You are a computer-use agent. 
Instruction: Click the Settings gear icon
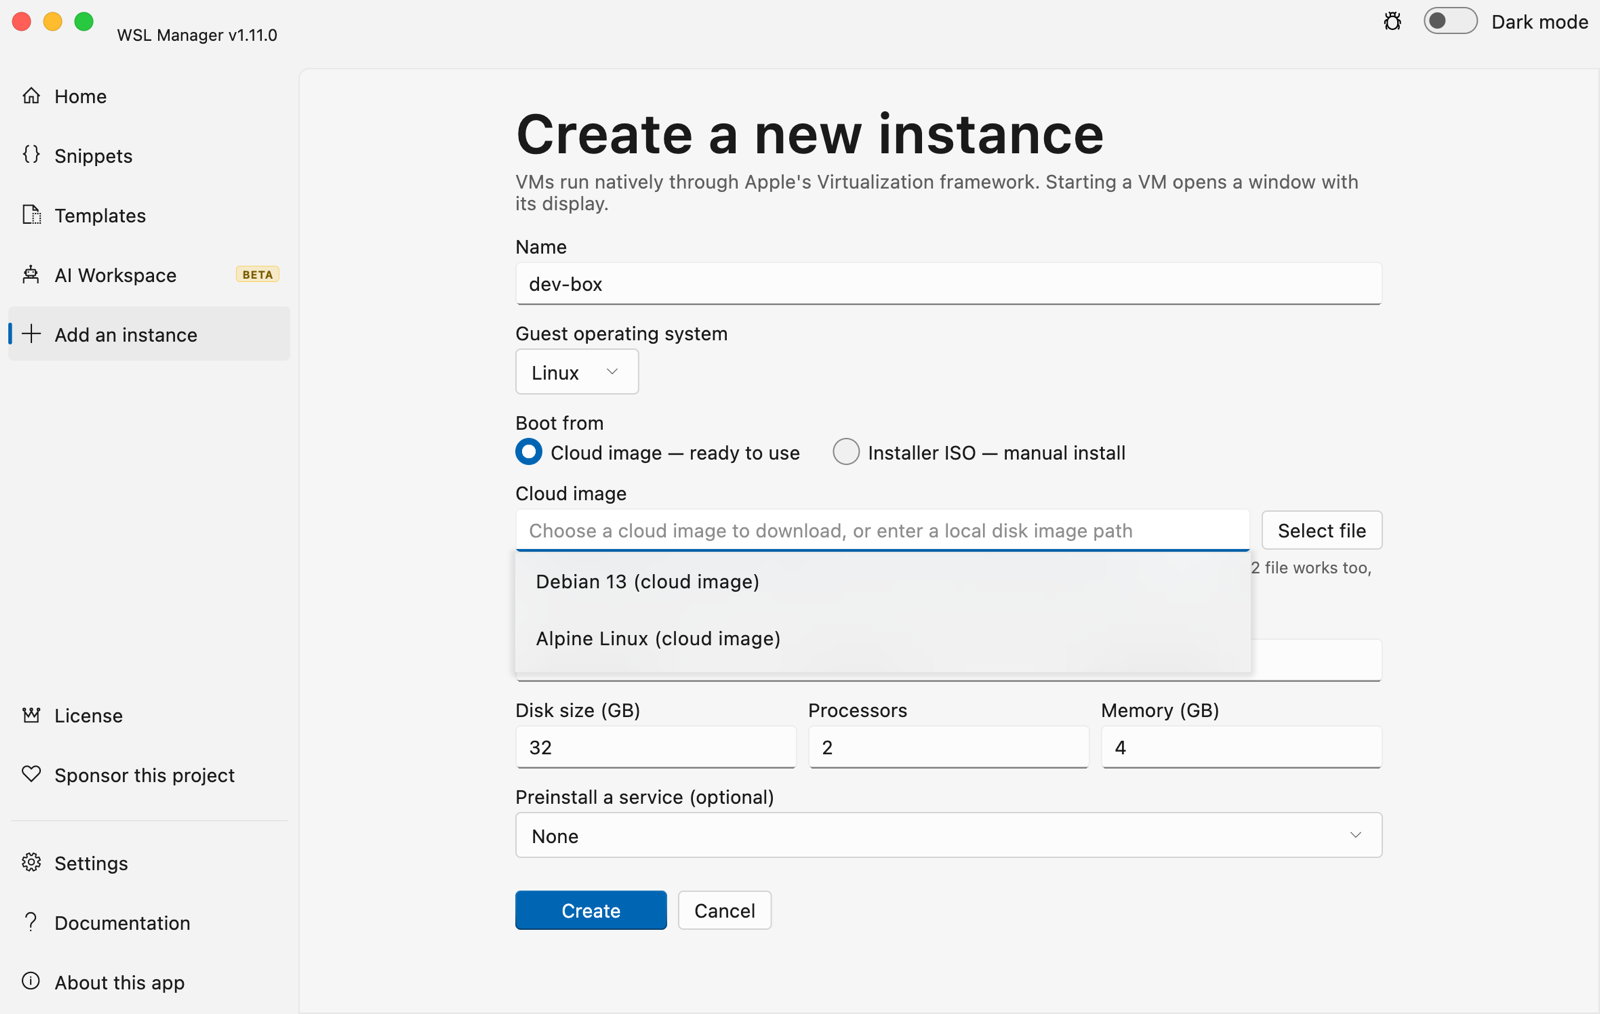coord(31,862)
